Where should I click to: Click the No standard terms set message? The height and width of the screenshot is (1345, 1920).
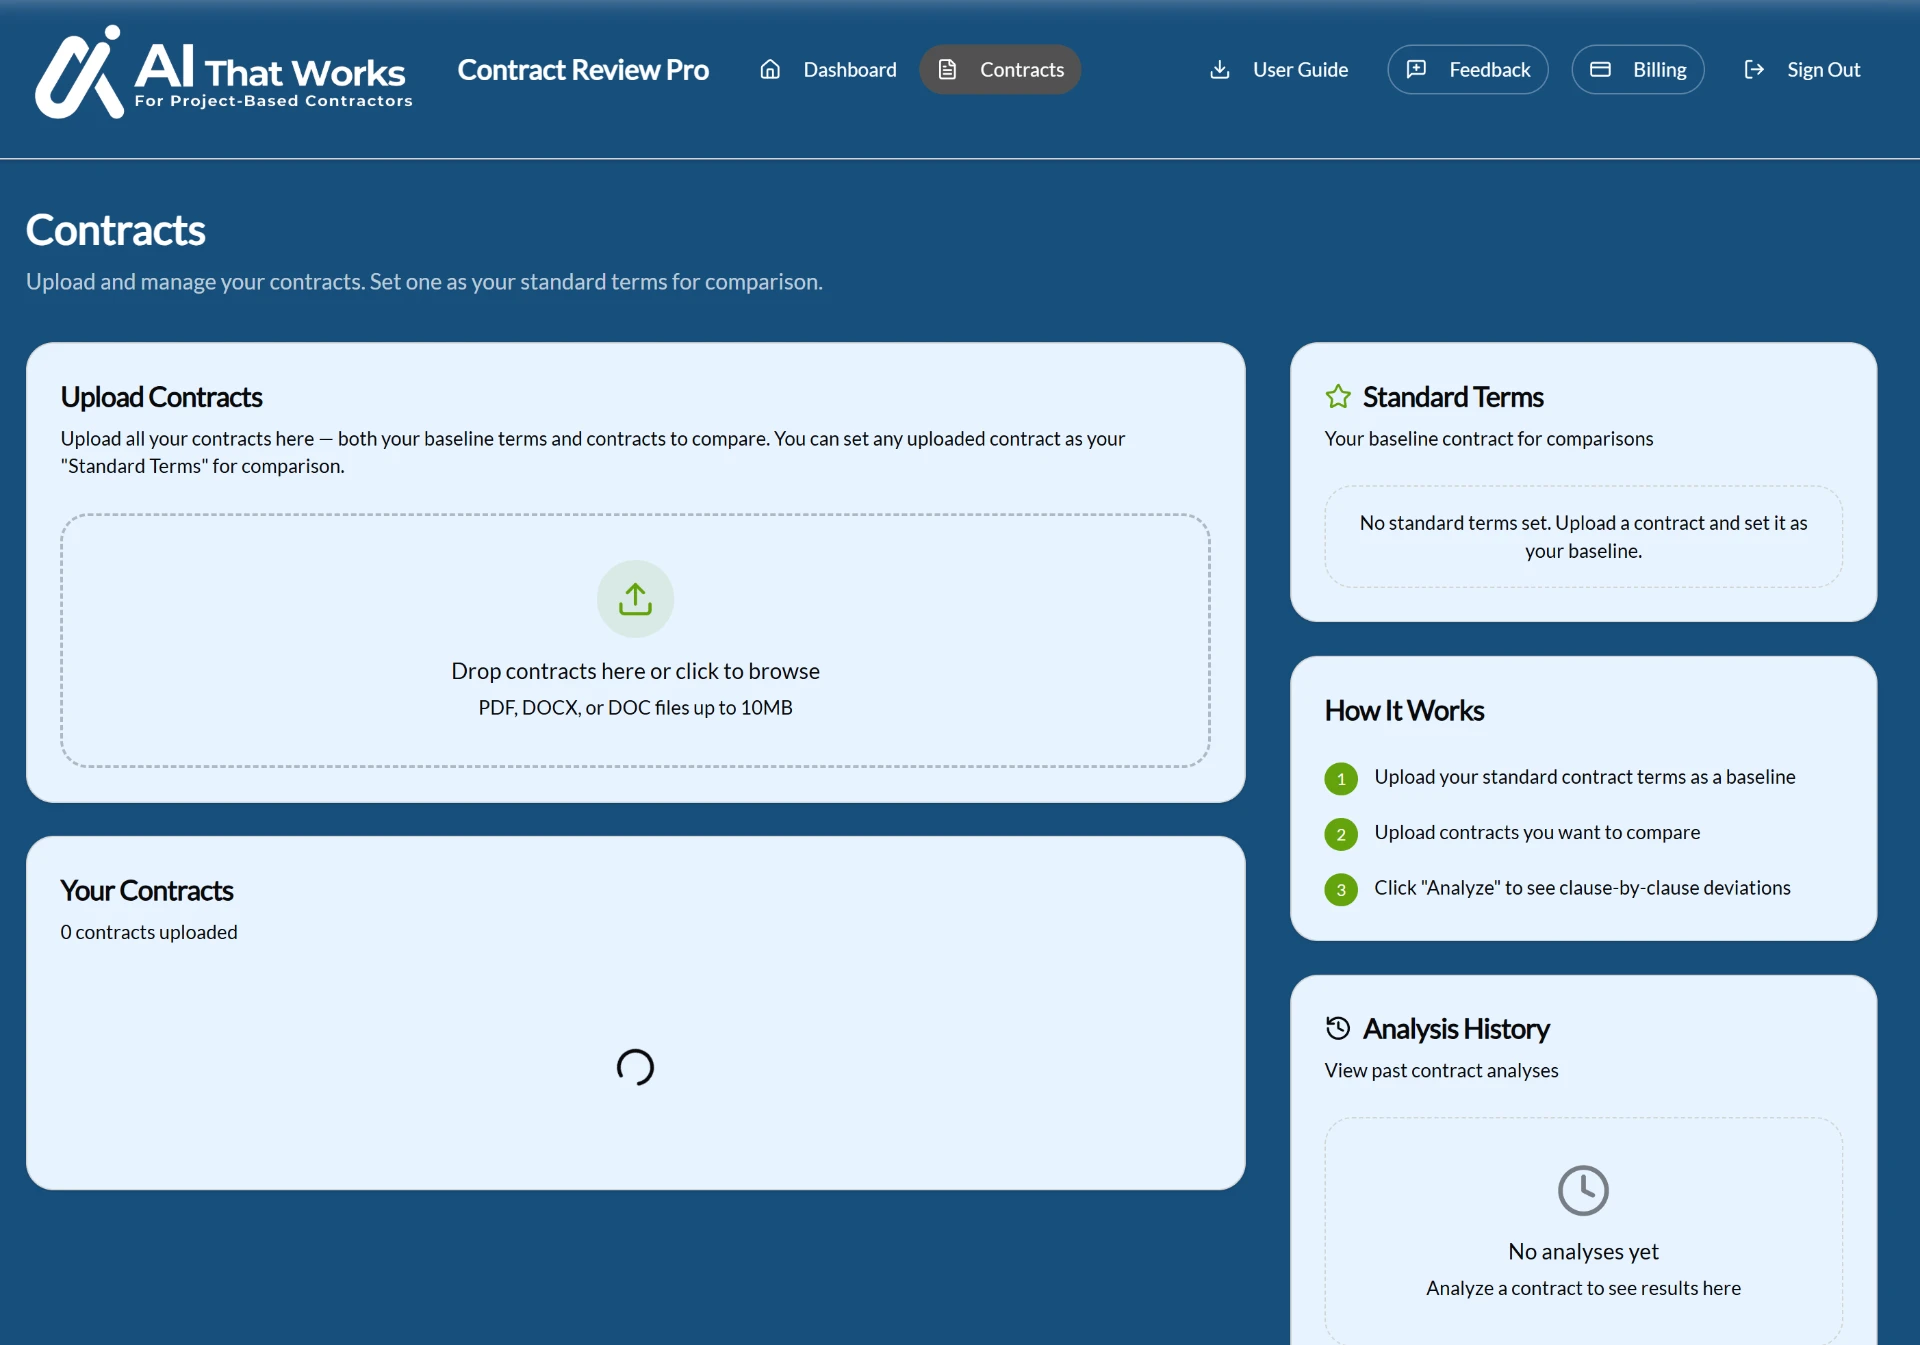pyautogui.click(x=1583, y=537)
